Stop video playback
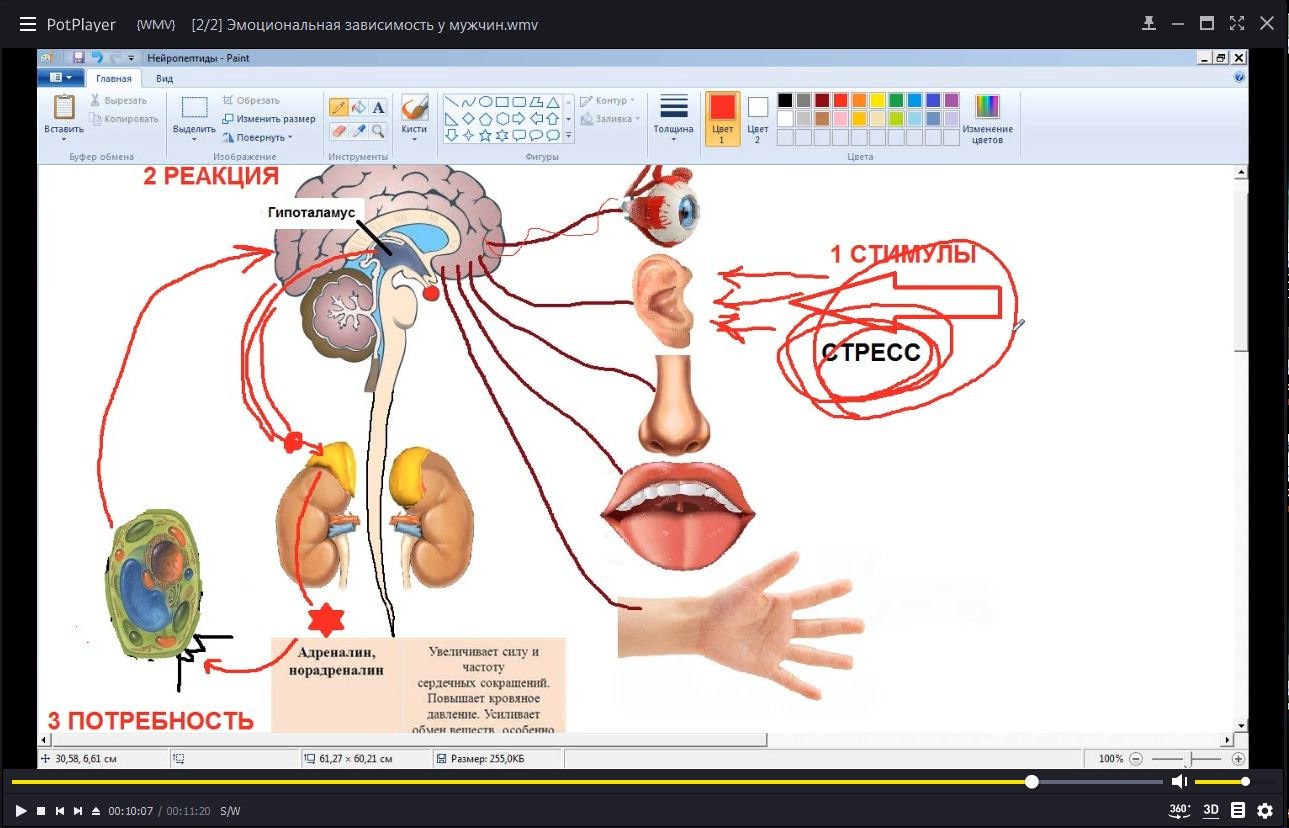The width and height of the screenshot is (1289, 828). coord(41,811)
